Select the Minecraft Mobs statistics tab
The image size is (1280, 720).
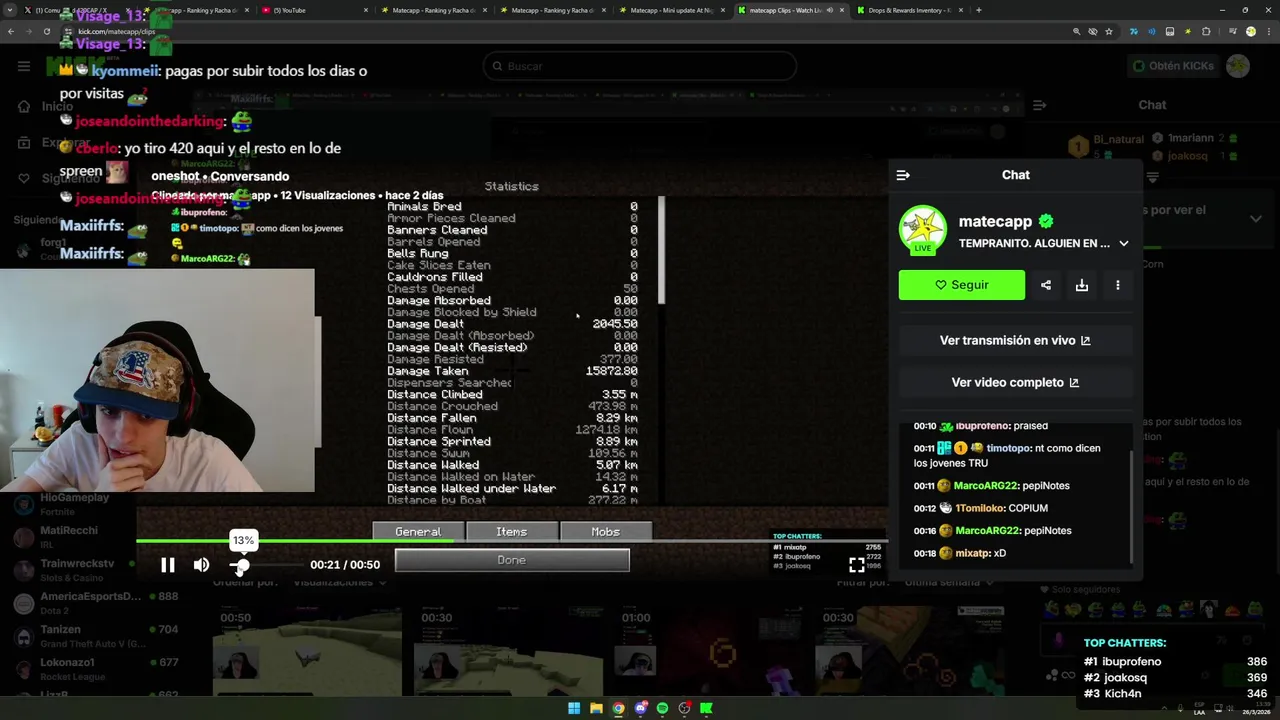(605, 532)
